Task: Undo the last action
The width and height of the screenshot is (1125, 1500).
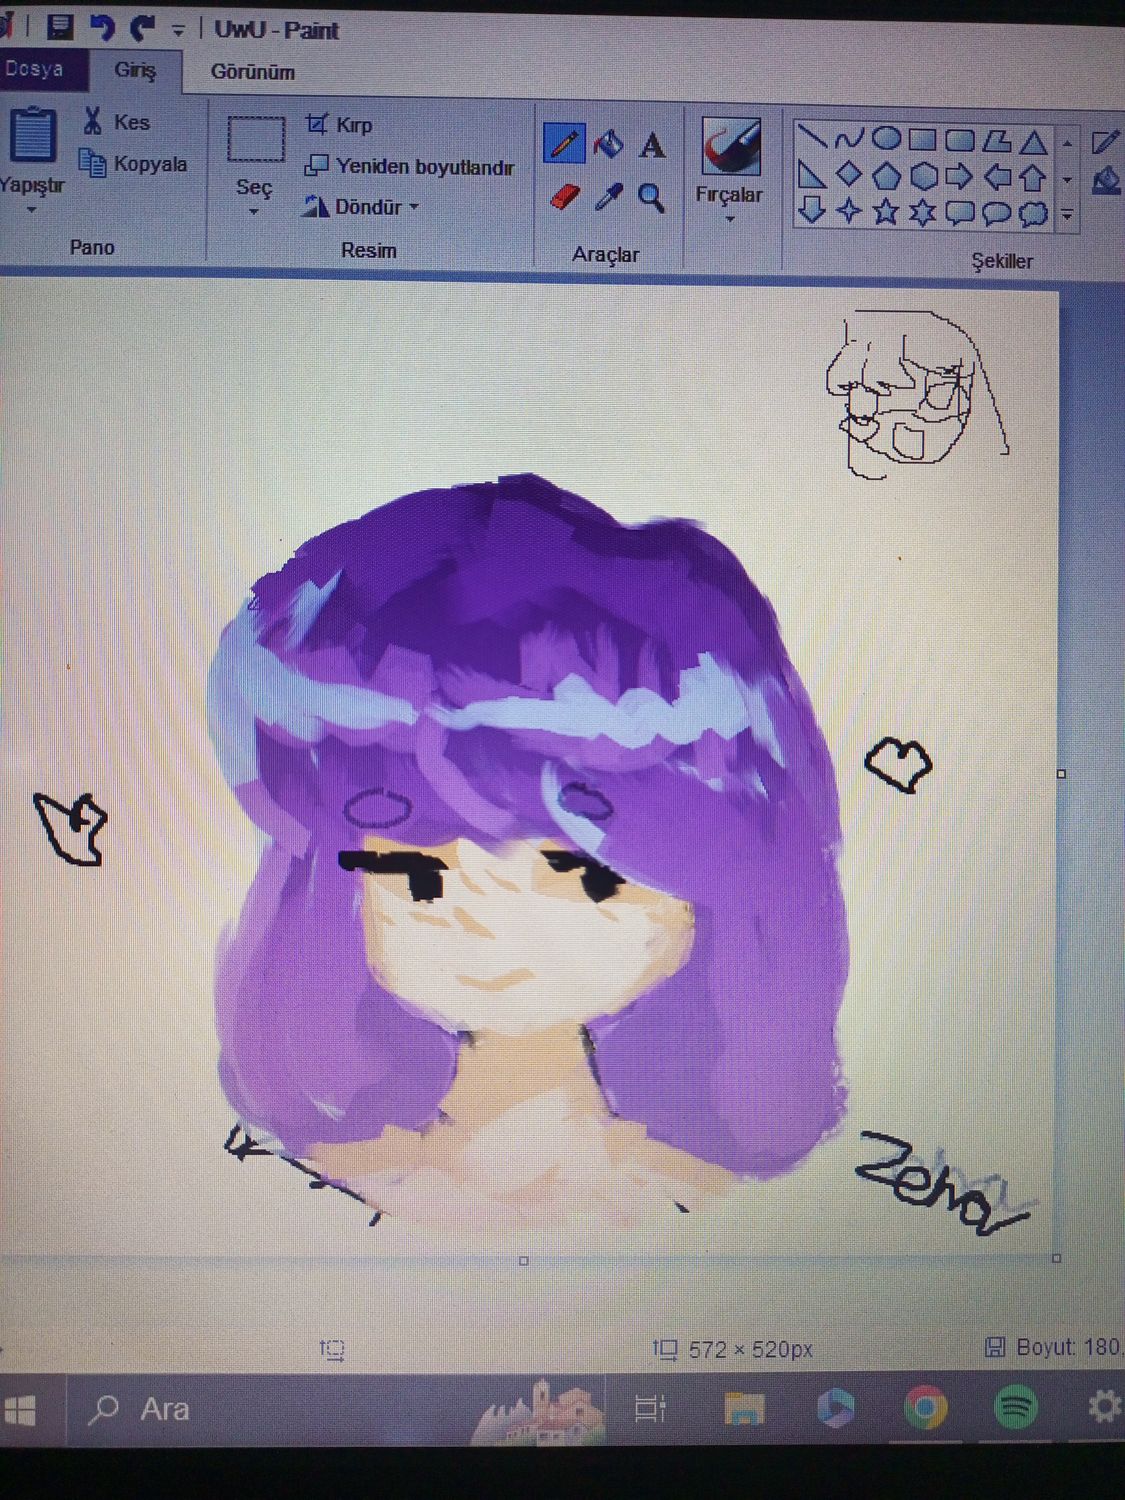Action: tap(102, 27)
